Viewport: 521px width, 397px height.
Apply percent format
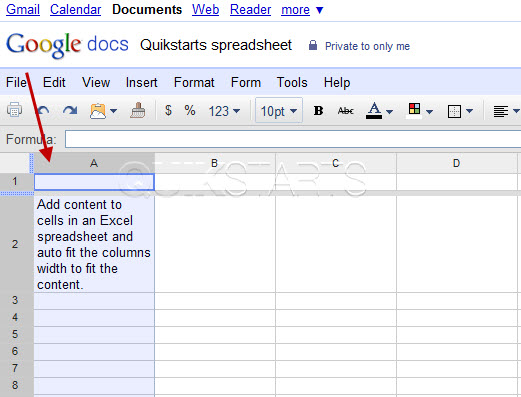click(190, 110)
